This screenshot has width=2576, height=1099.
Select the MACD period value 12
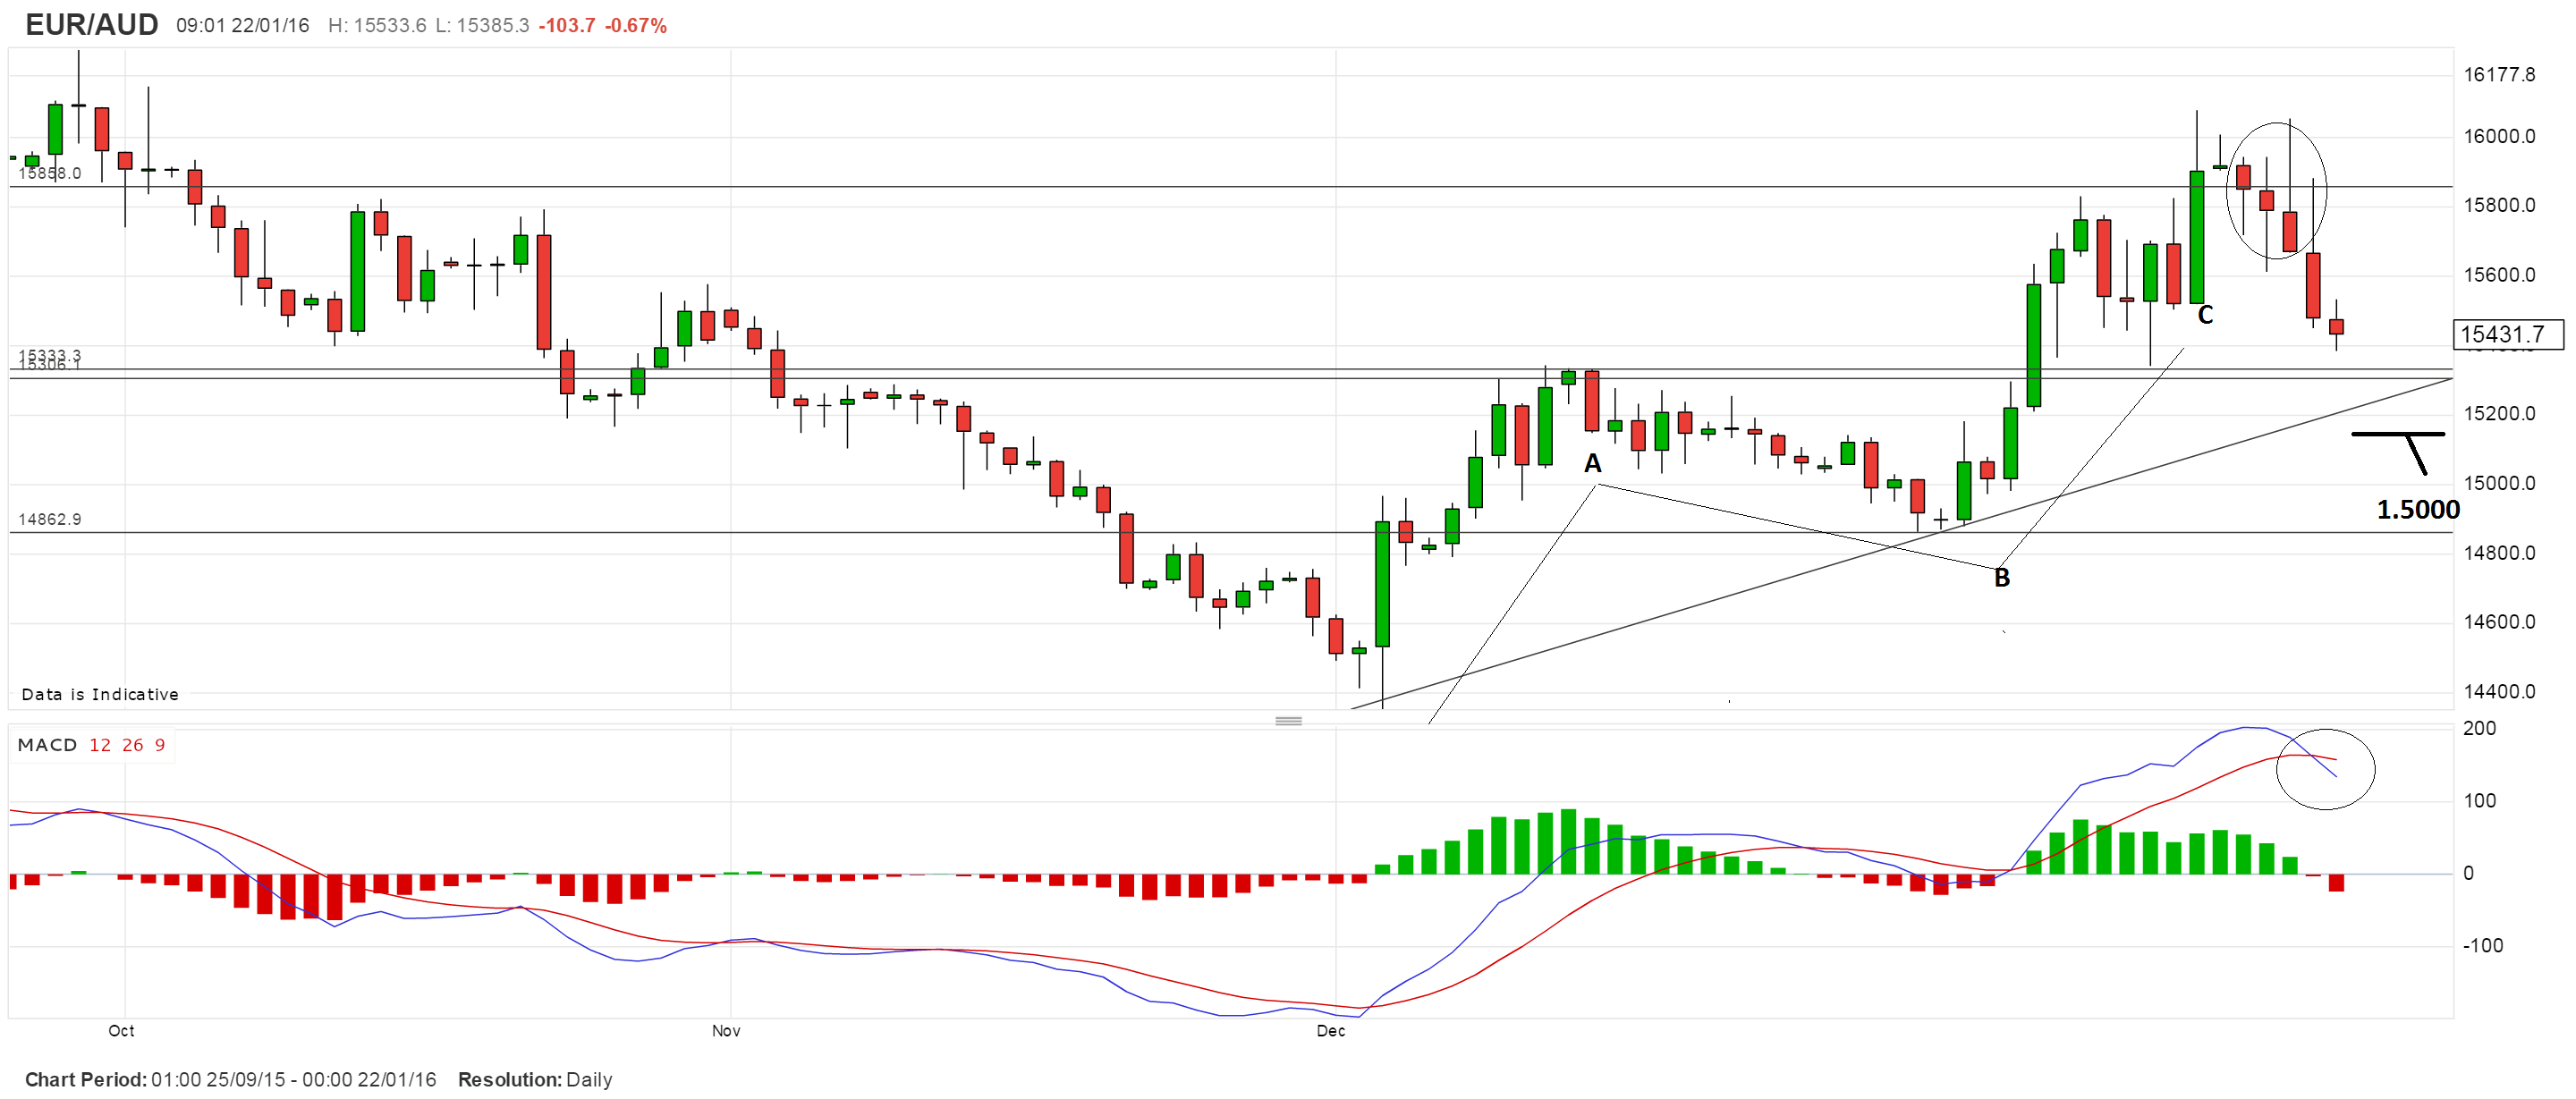[100, 745]
